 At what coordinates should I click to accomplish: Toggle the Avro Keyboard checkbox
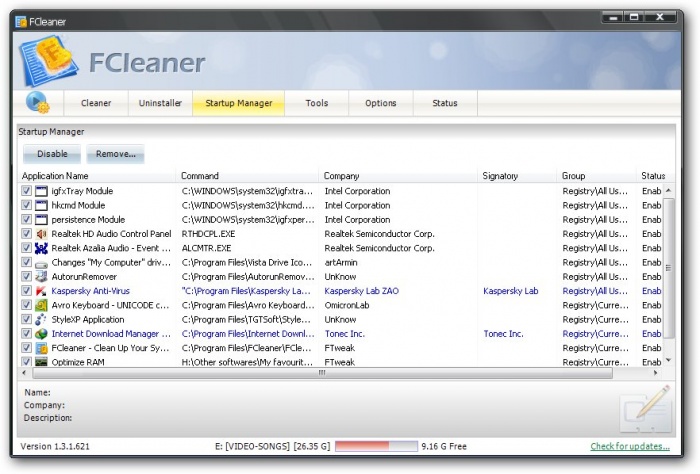[26, 305]
